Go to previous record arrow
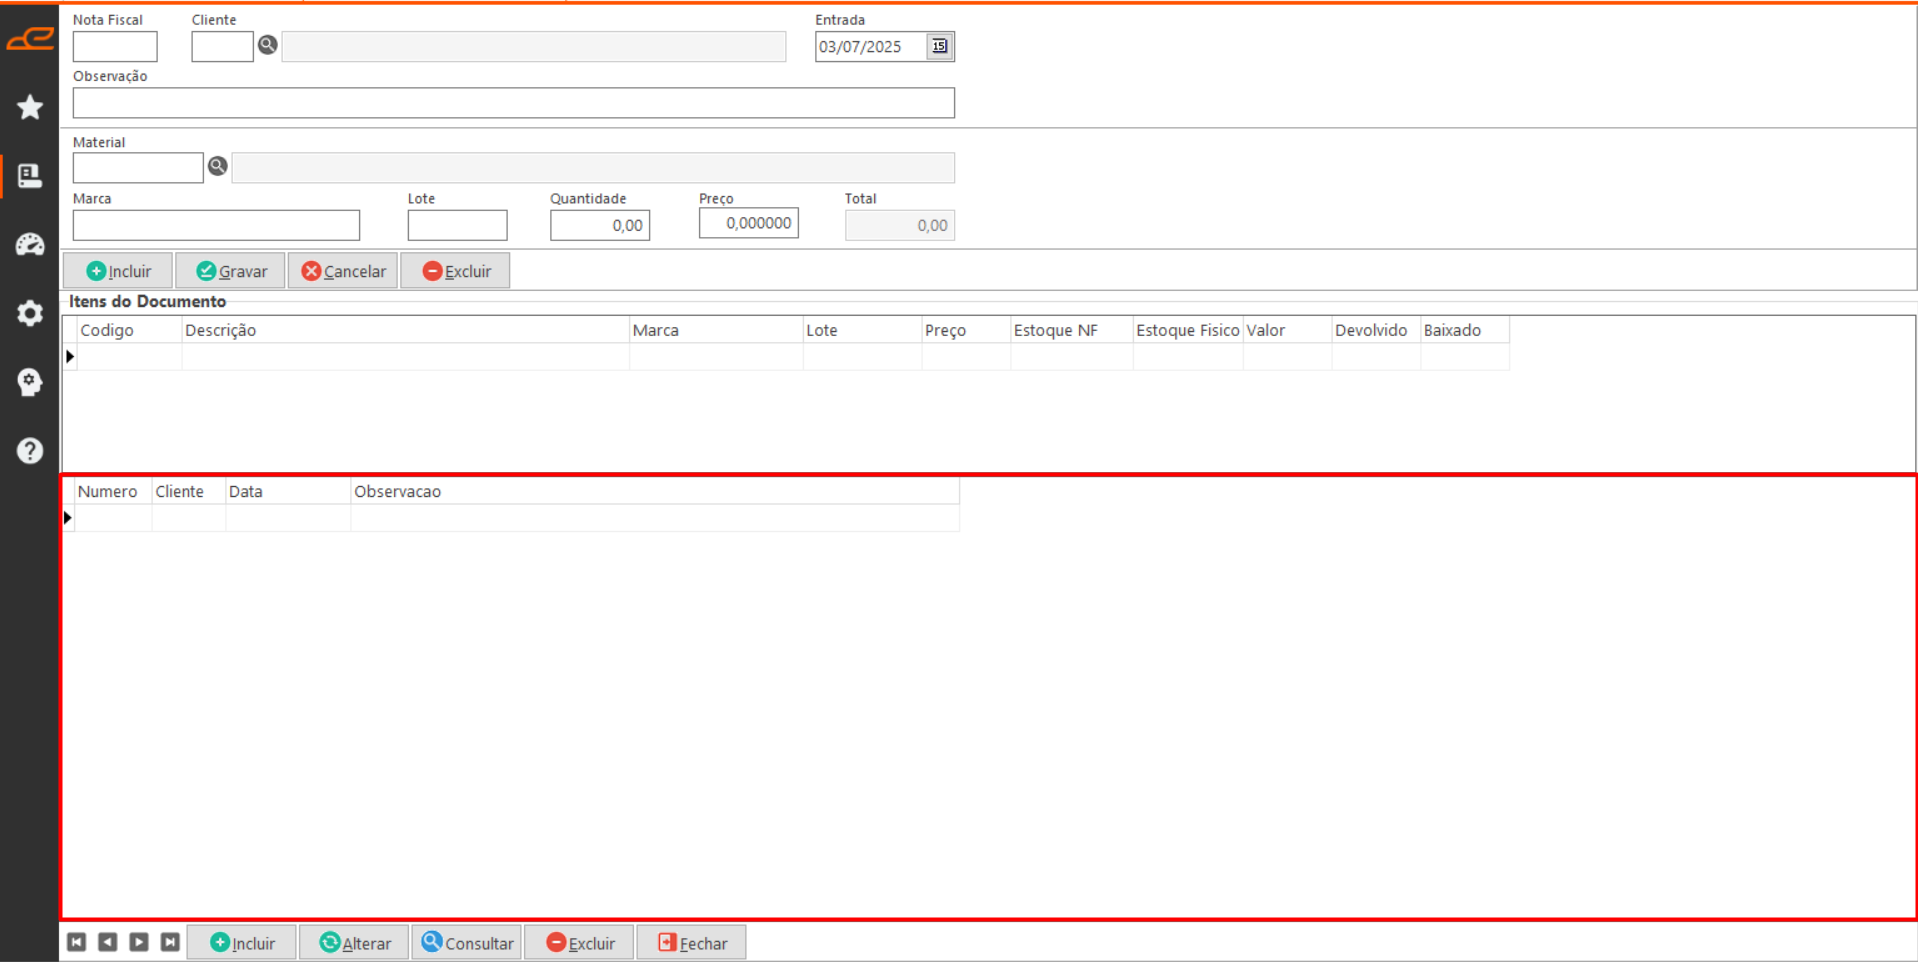The height and width of the screenshot is (962, 1918). point(108,942)
